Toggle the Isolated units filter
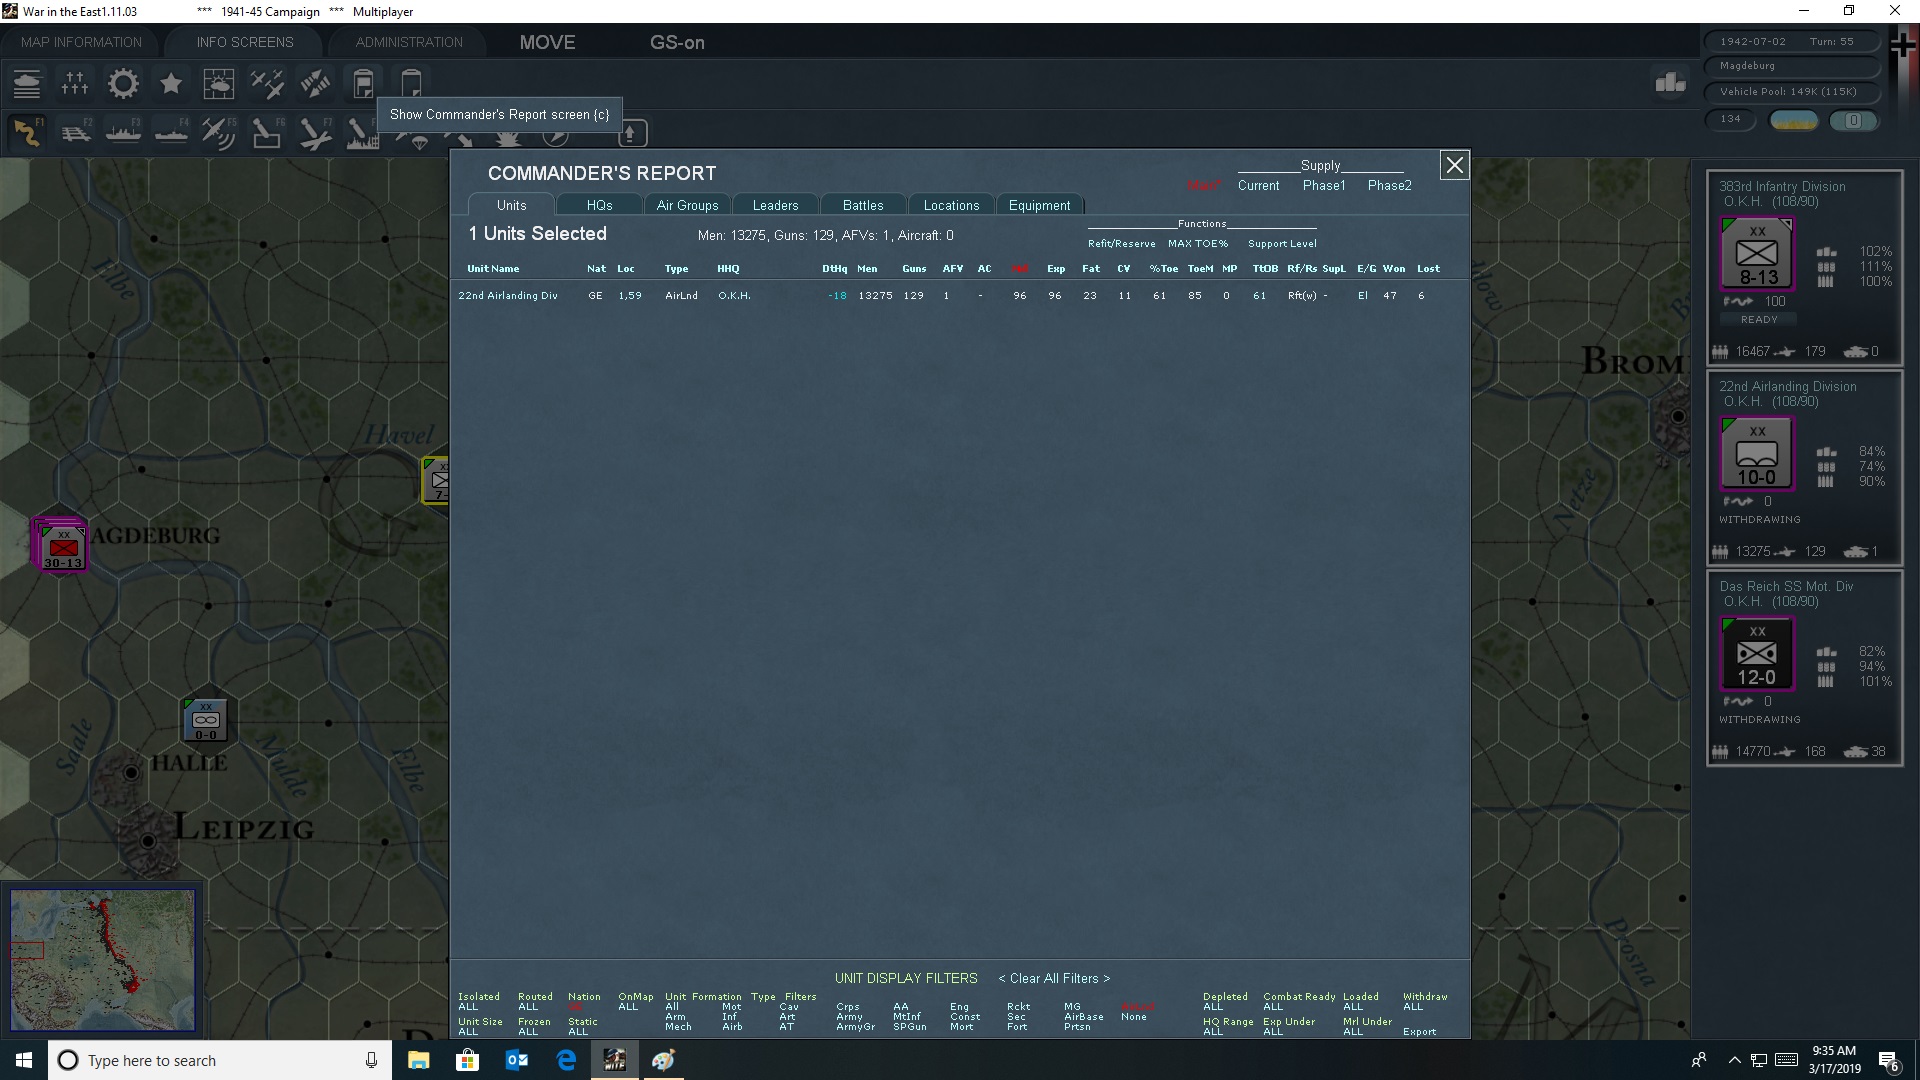 point(478,1002)
